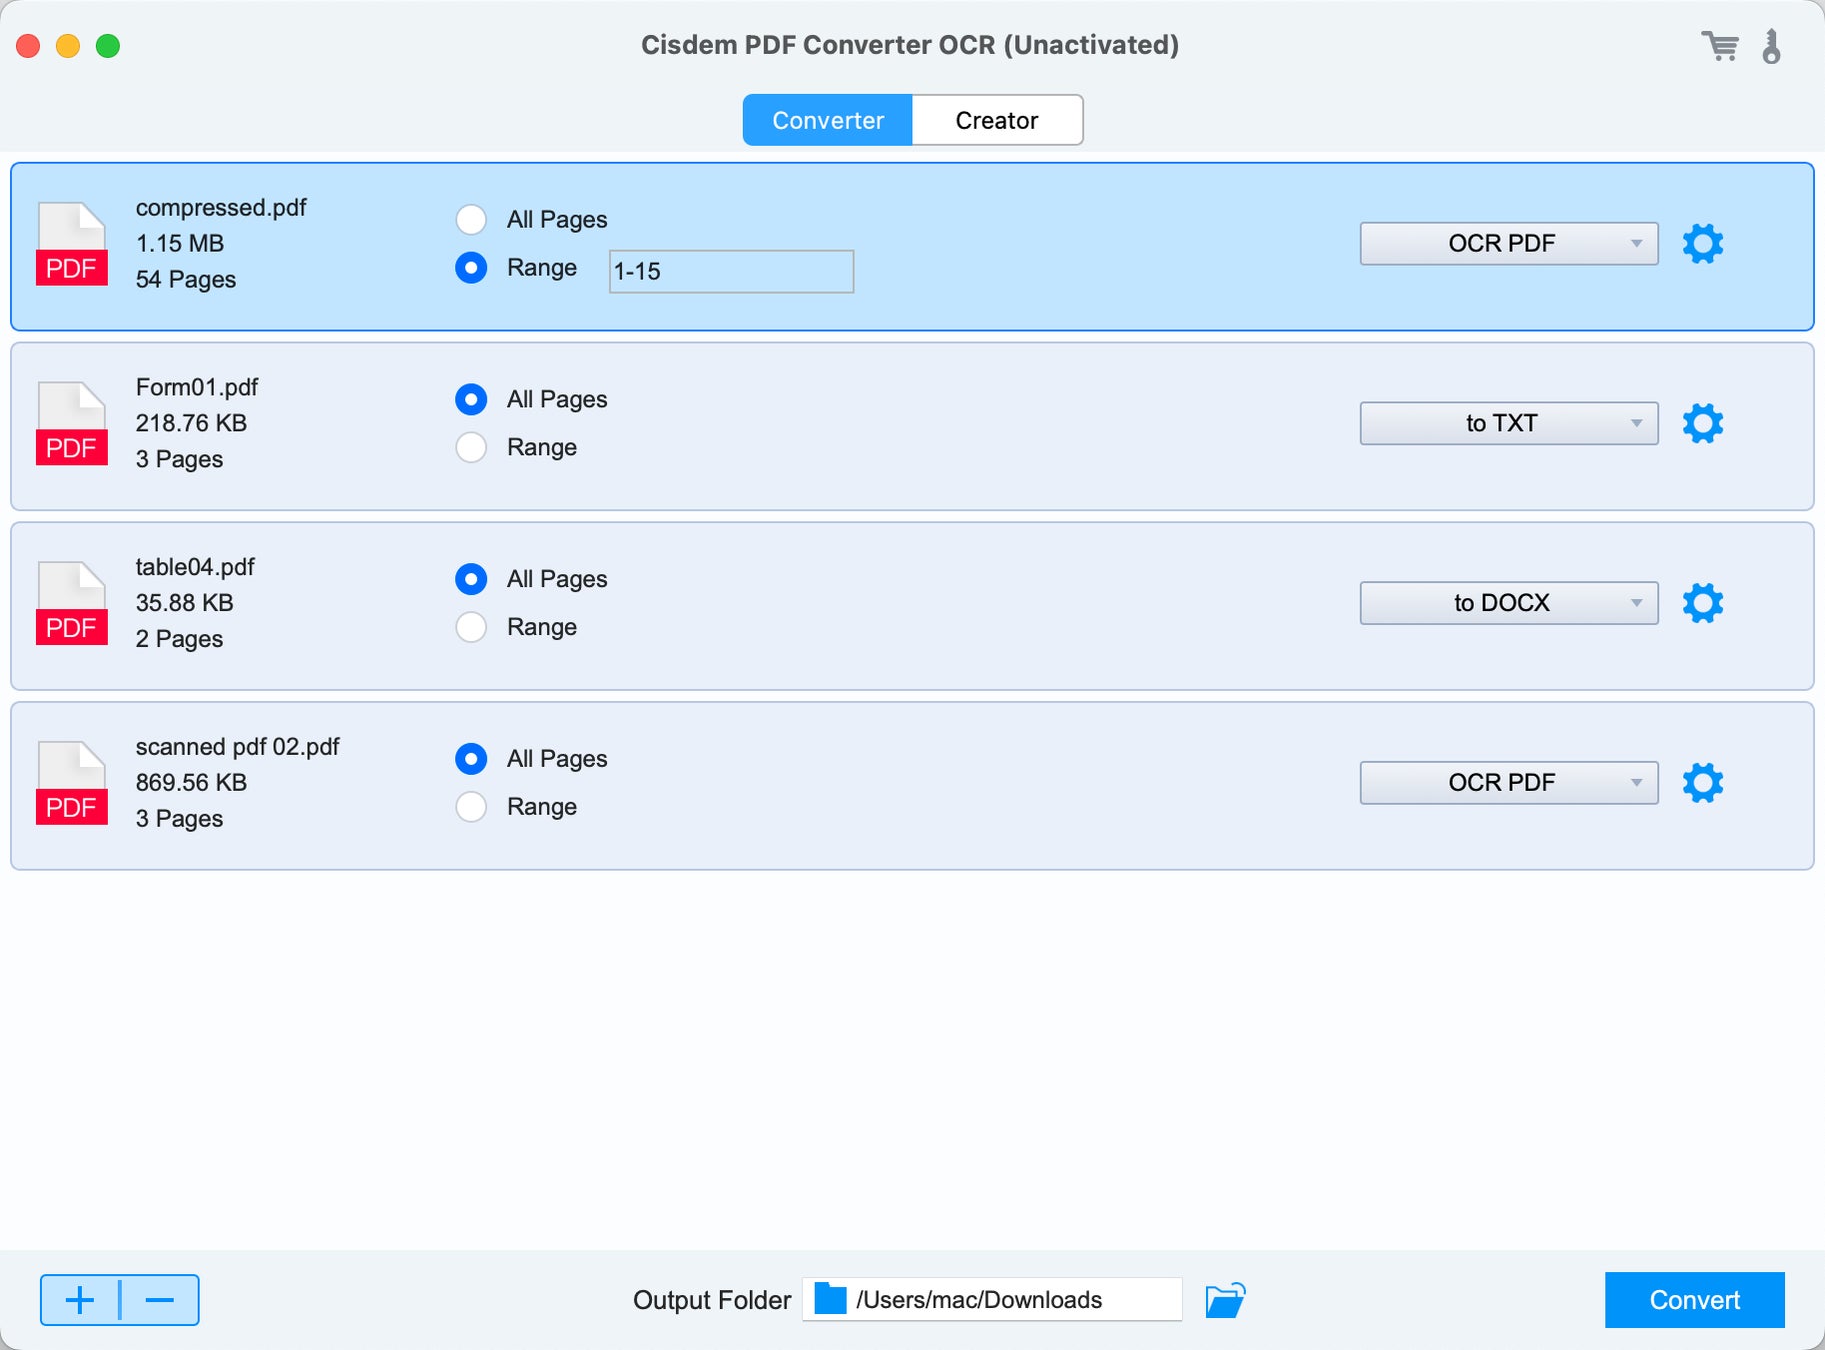Open the shopping cart purchase icon

1720,46
